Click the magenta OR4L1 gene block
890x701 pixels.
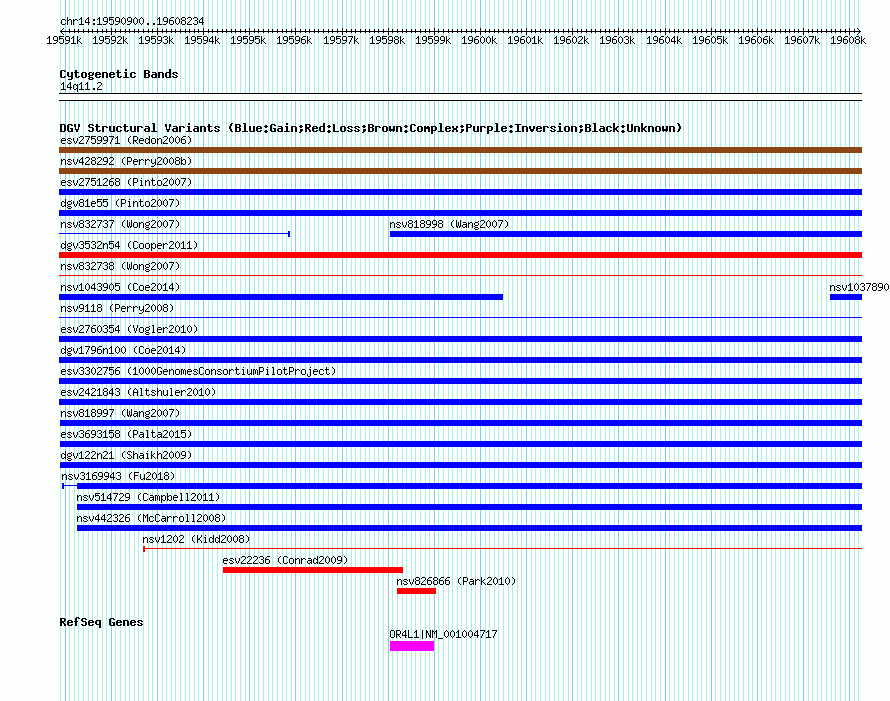tap(412, 646)
